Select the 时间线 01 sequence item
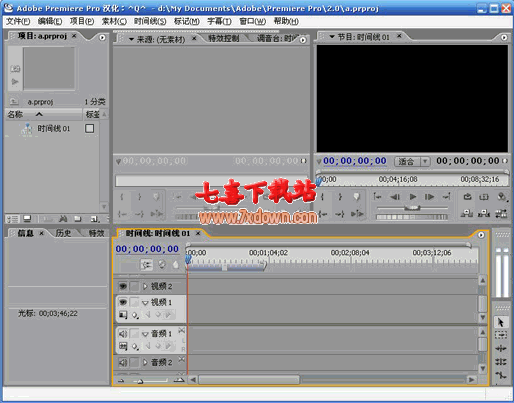This screenshot has height=403, width=514. point(54,129)
